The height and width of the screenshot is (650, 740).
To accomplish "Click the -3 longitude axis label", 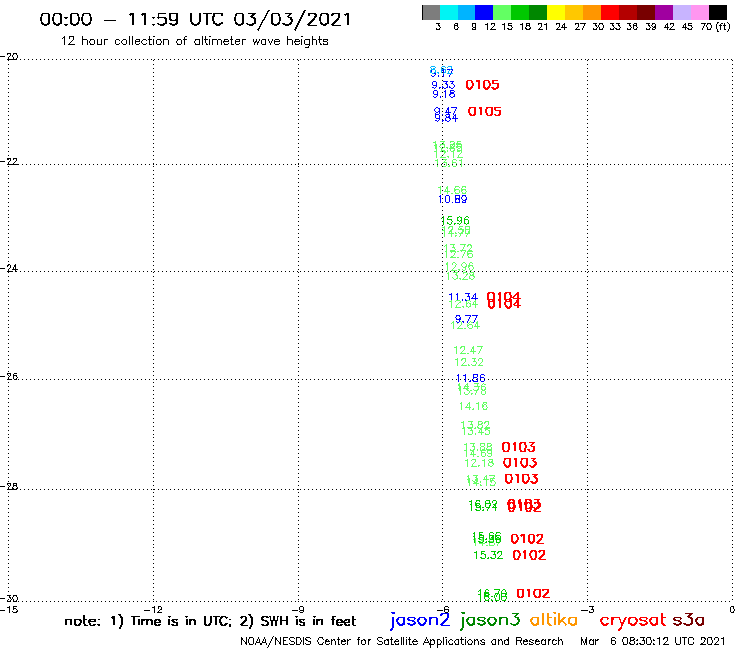I will coord(588,609).
